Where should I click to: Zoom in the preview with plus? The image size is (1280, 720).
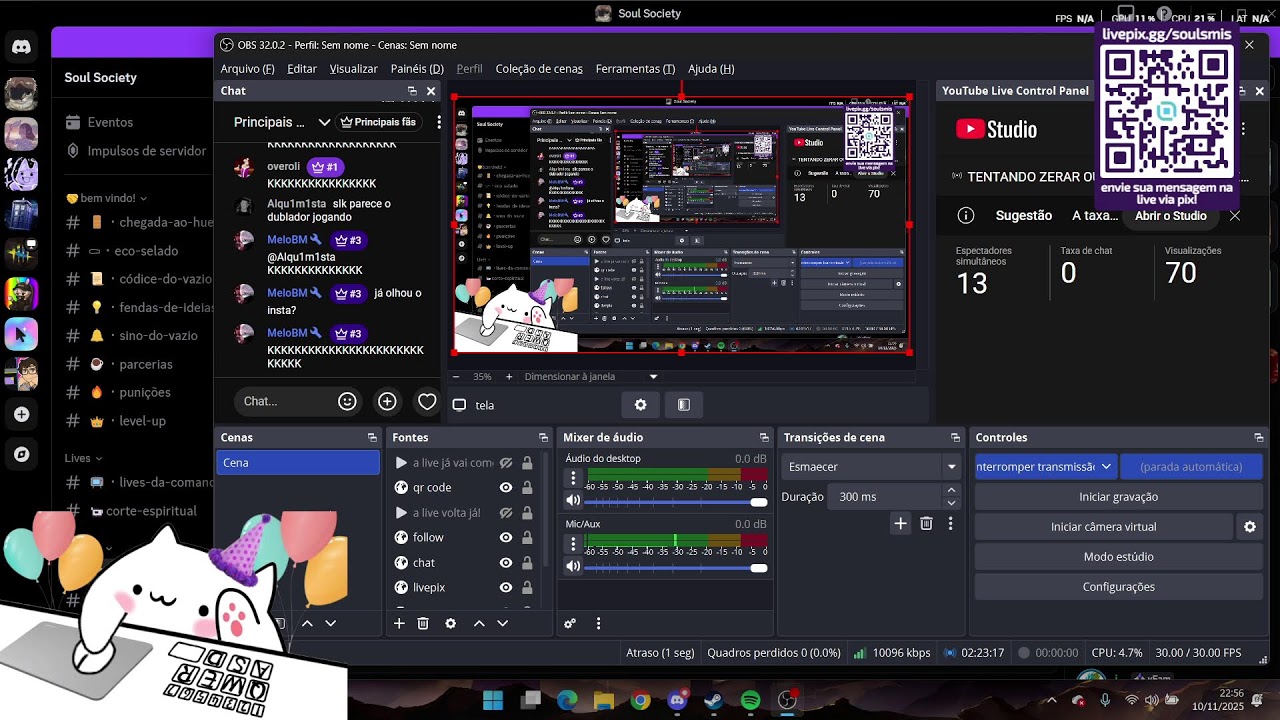coord(509,377)
